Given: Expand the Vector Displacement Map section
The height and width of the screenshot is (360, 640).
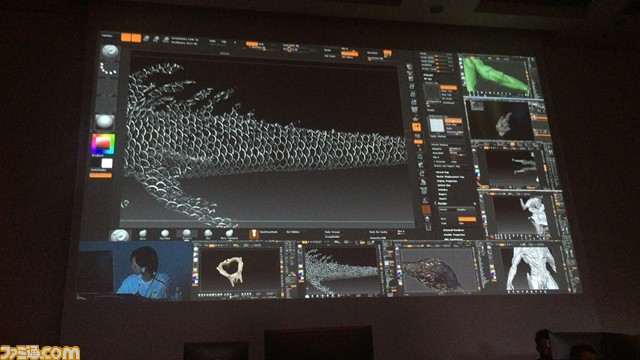Looking at the screenshot, I should [450, 177].
